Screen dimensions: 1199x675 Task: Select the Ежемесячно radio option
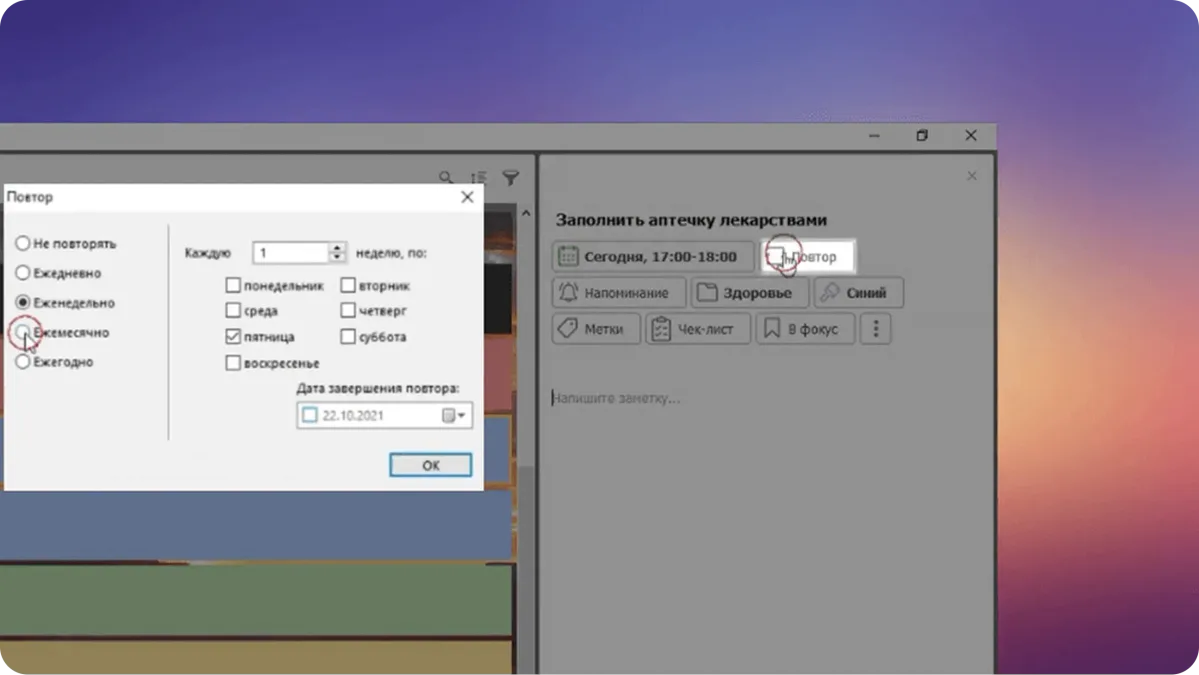click(x=23, y=332)
